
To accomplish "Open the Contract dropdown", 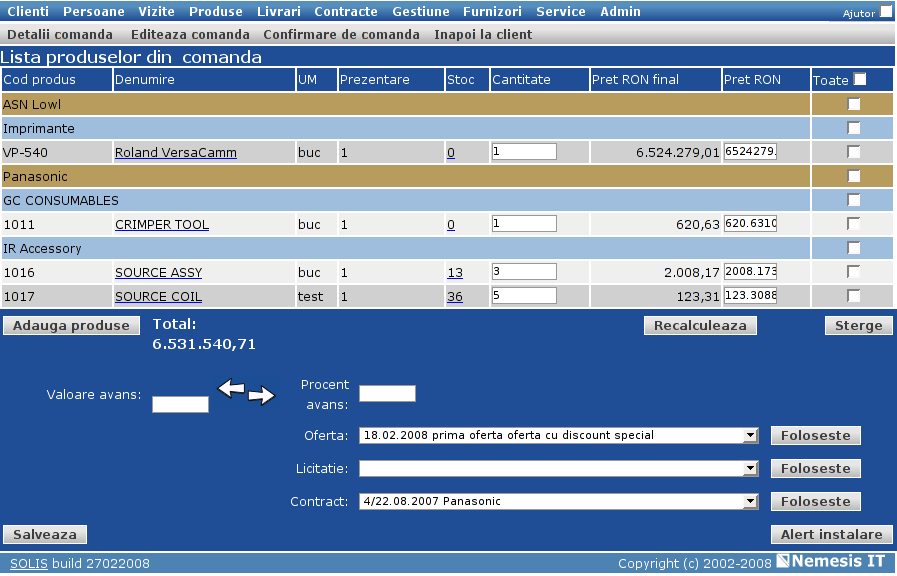I will [x=558, y=502].
